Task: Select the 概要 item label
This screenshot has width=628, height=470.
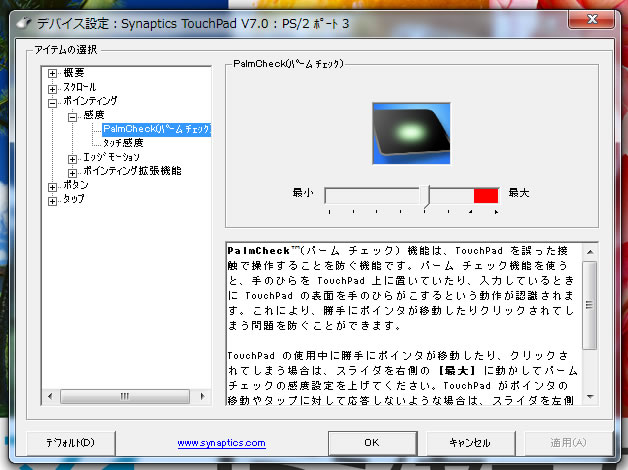Action: click(74, 72)
